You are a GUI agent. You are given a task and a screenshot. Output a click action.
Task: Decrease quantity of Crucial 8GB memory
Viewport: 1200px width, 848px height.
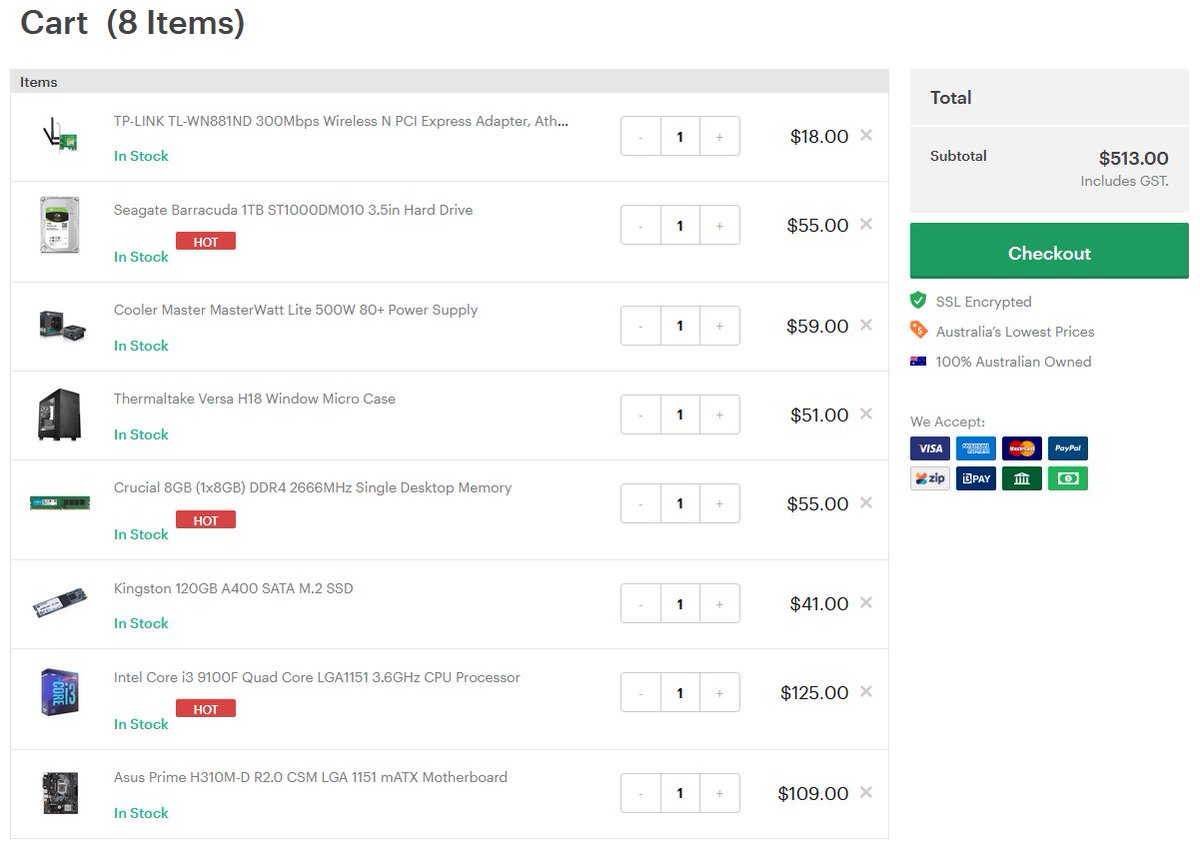tap(641, 504)
